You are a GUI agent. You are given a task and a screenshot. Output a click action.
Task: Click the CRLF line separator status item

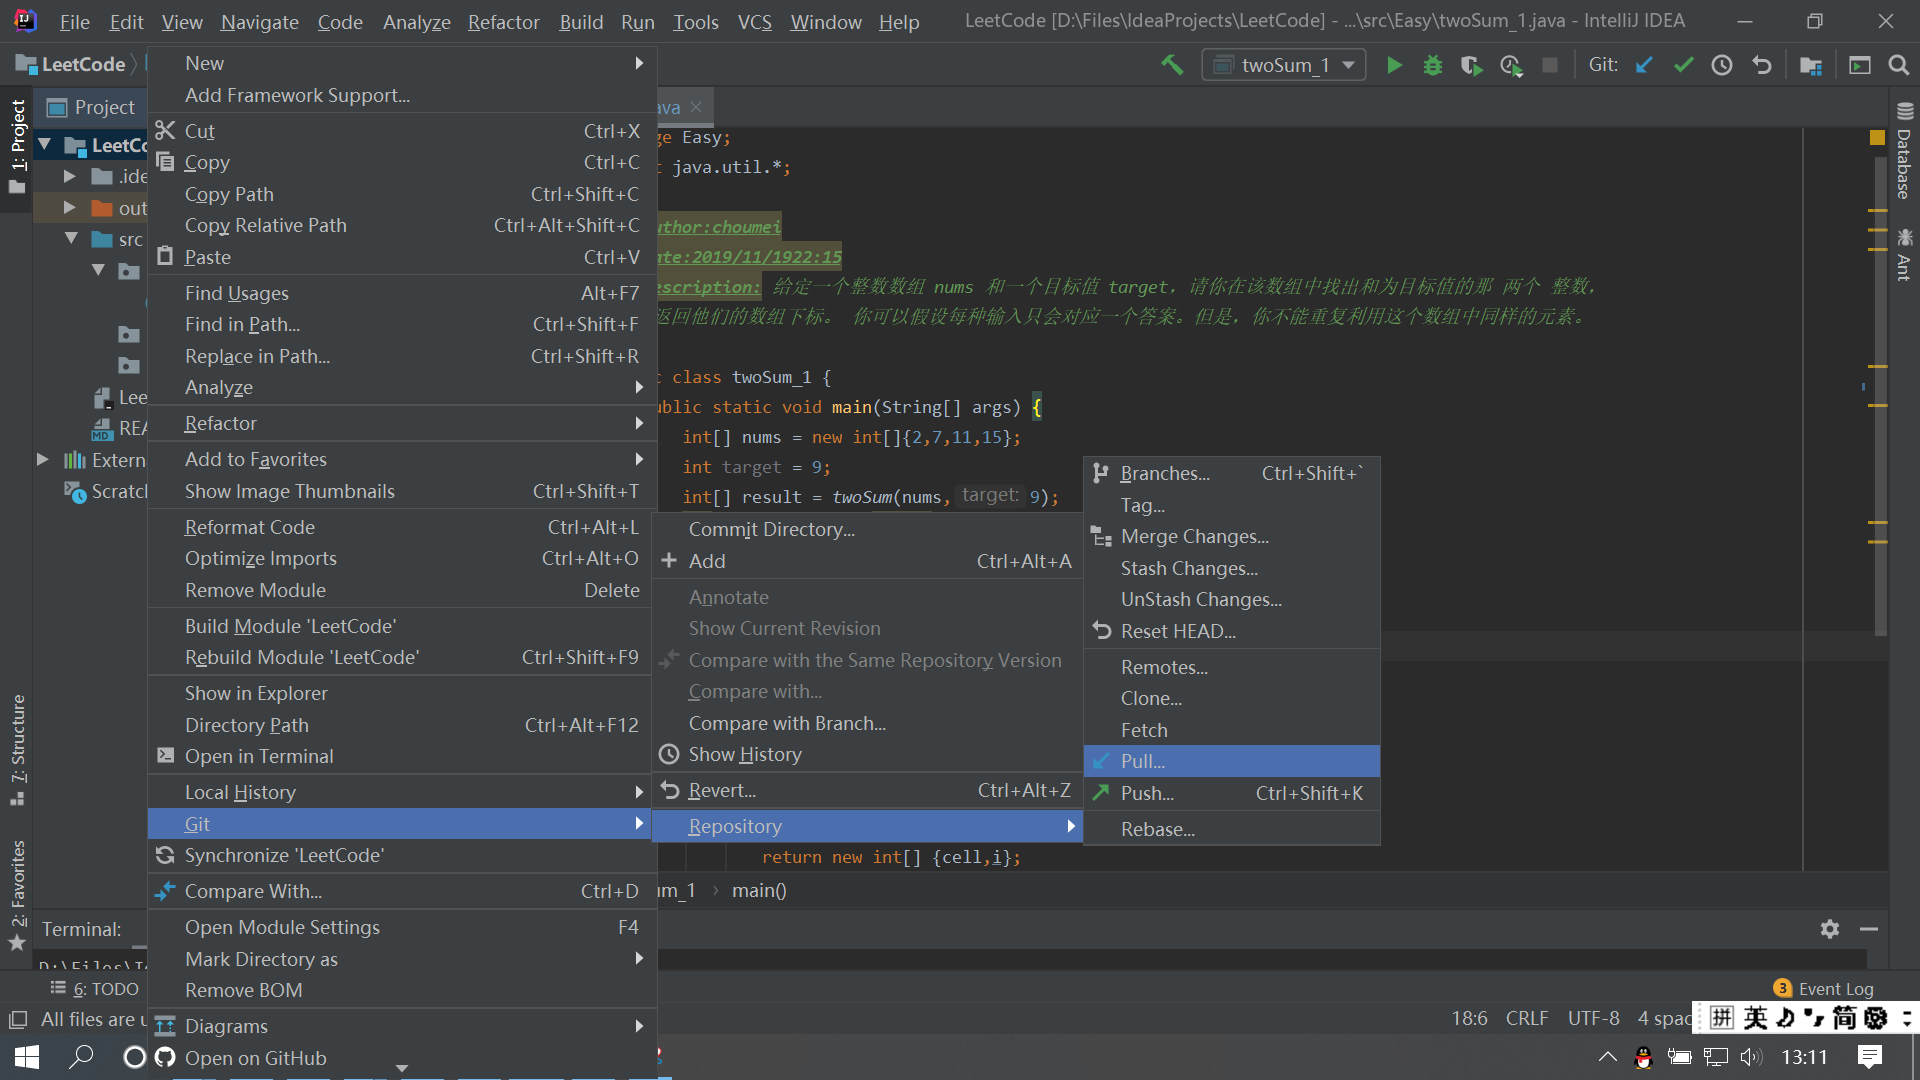point(1527,1018)
